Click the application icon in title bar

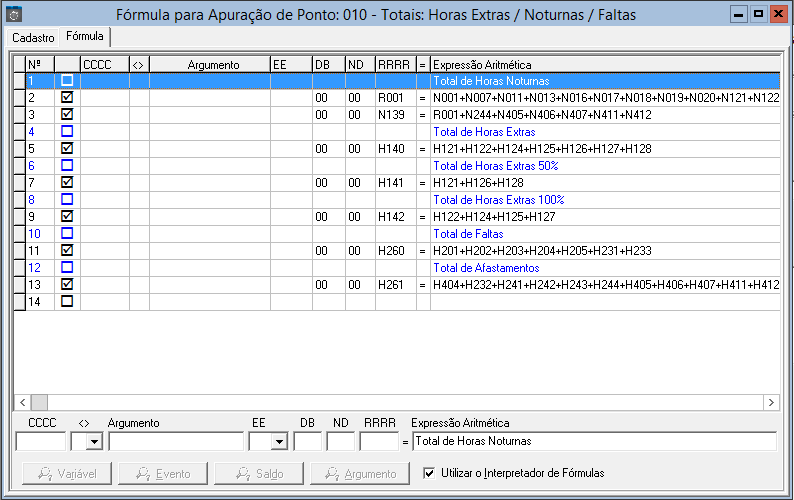tap(14, 15)
